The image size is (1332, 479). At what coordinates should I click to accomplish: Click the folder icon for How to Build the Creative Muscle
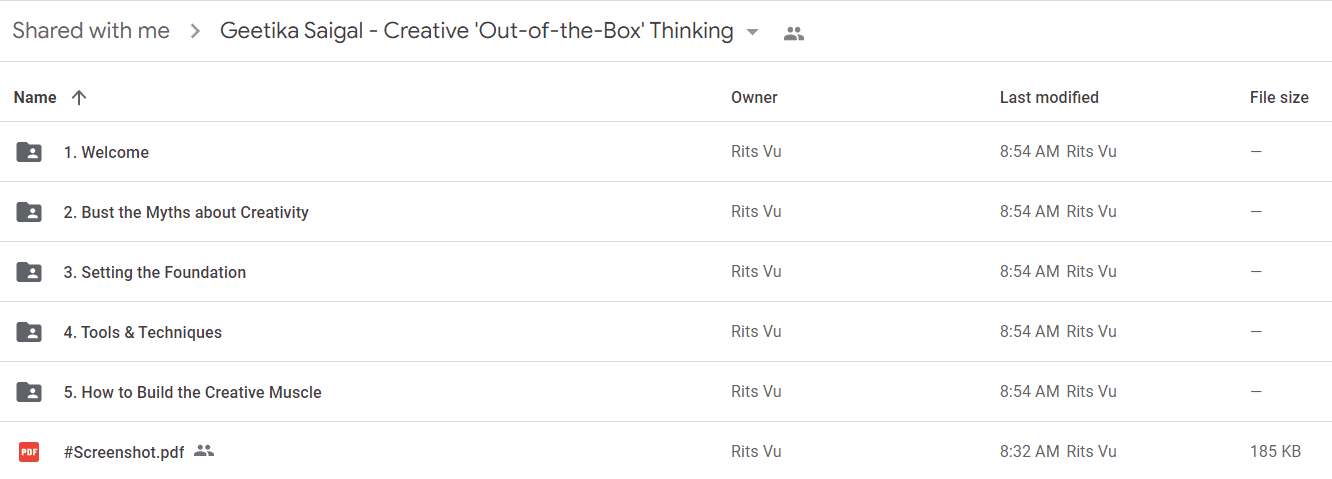click(29, 392)
